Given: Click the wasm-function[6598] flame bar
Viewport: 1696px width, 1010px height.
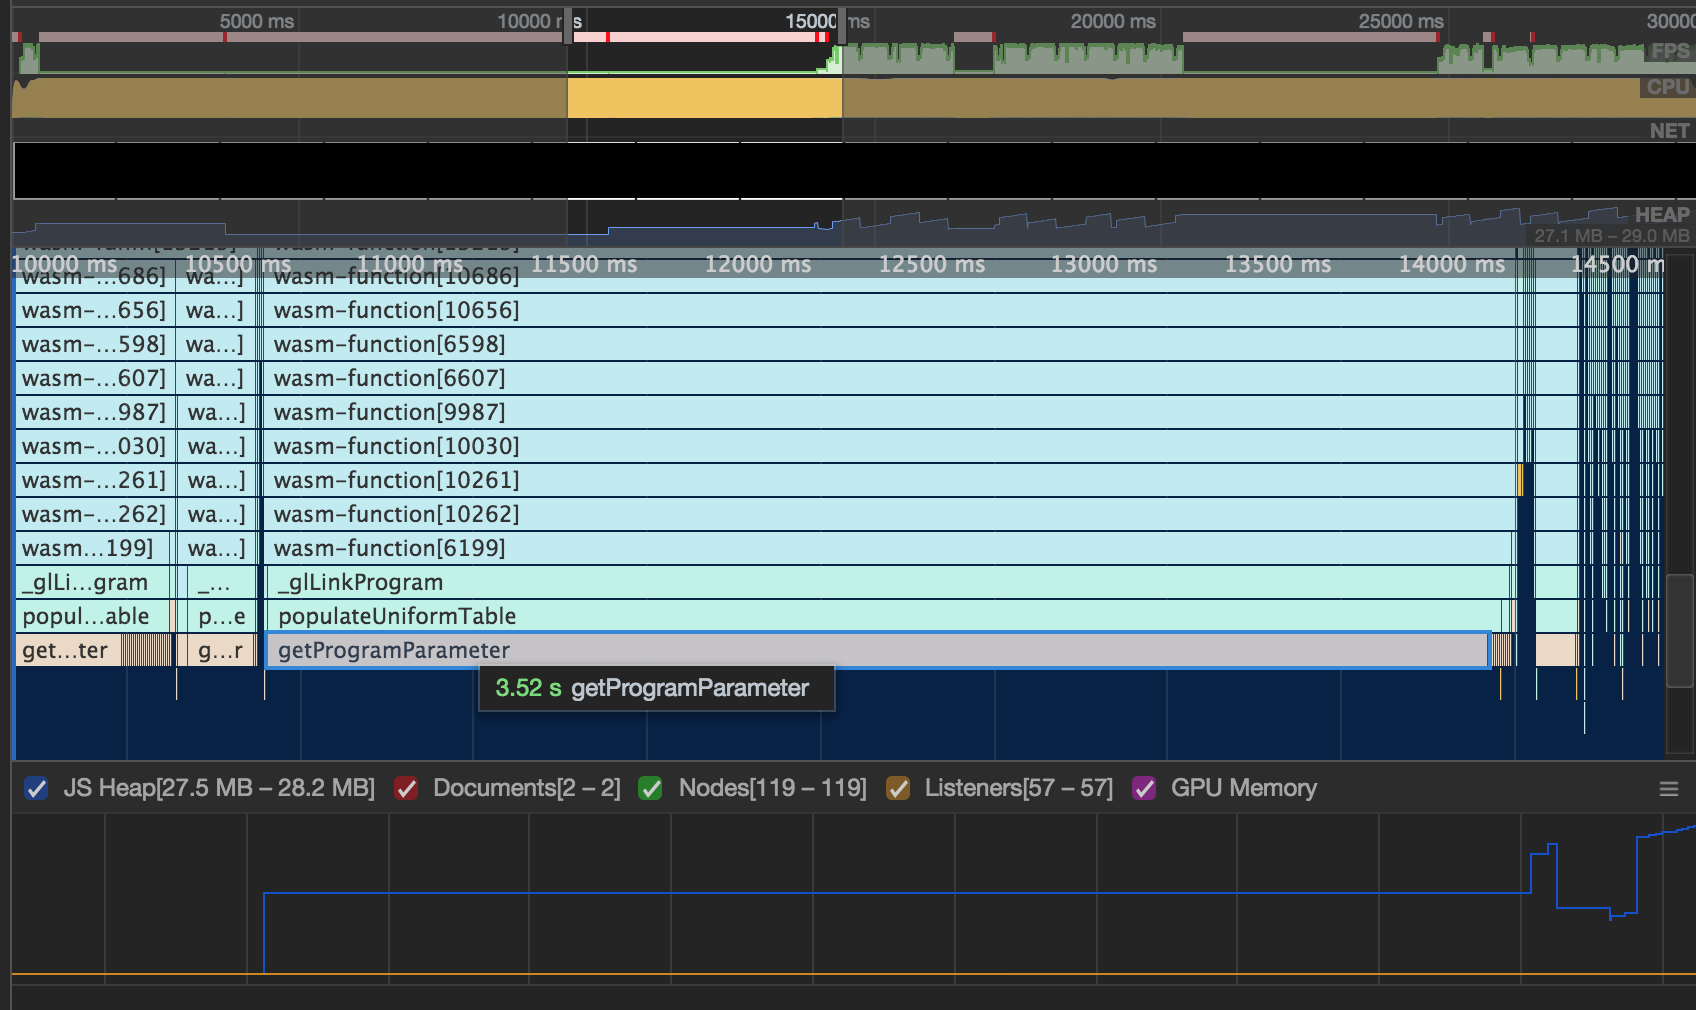Looking at the screenshot, I should pos(890,344).
